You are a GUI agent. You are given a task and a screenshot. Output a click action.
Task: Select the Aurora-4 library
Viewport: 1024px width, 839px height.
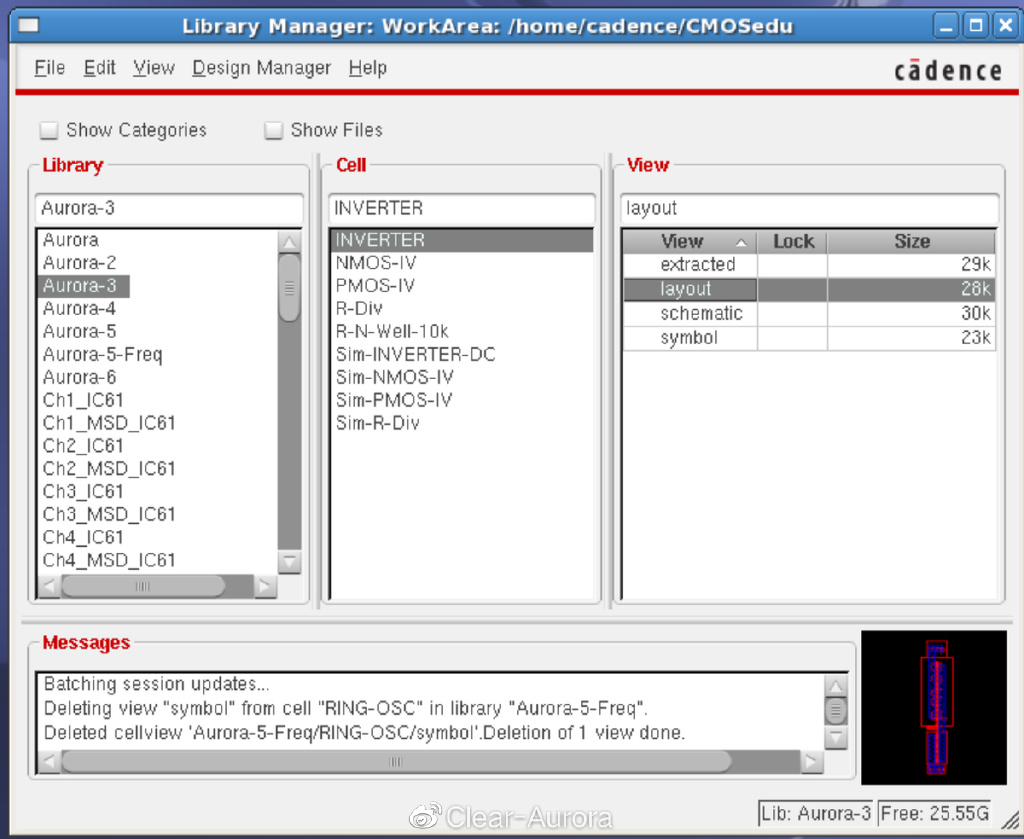coord(80,309)
